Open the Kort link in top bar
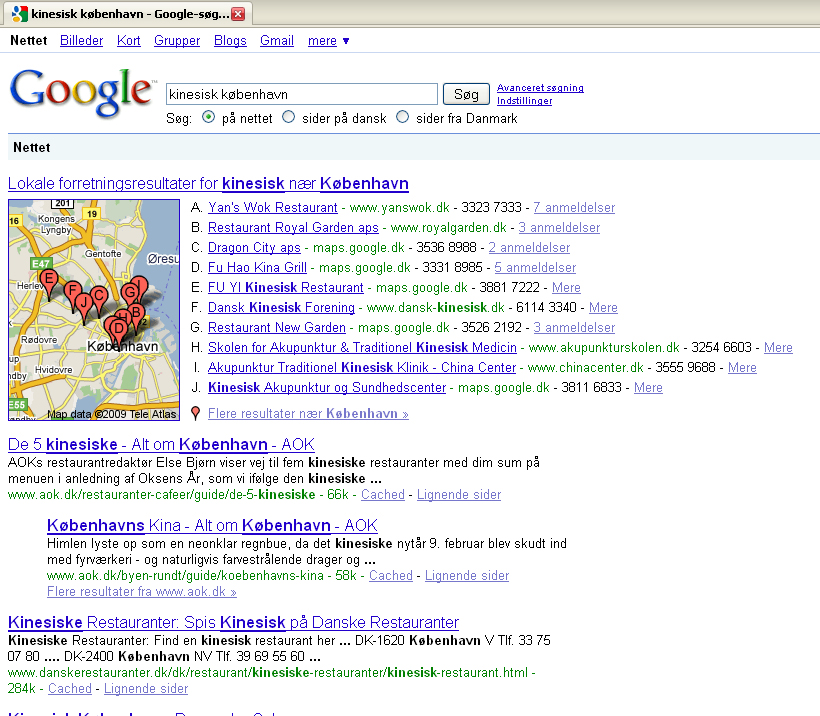 pyautogui.click(x=129, y=41)
